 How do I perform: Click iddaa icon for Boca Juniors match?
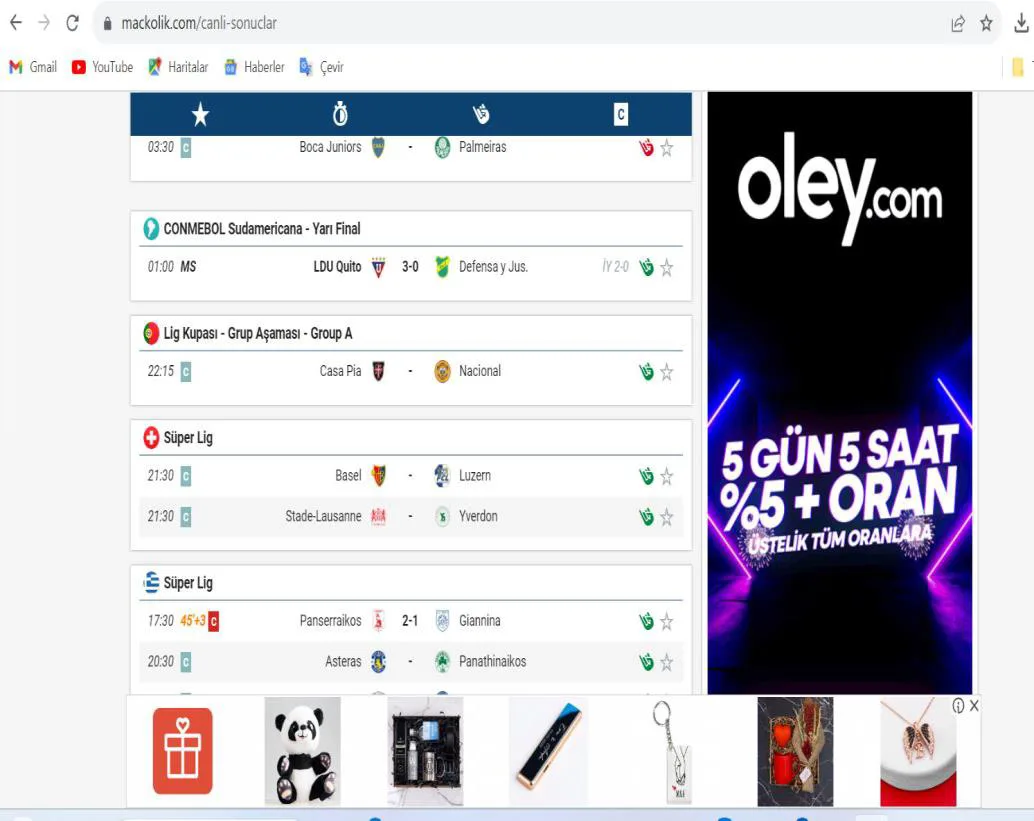pos(646,148)
